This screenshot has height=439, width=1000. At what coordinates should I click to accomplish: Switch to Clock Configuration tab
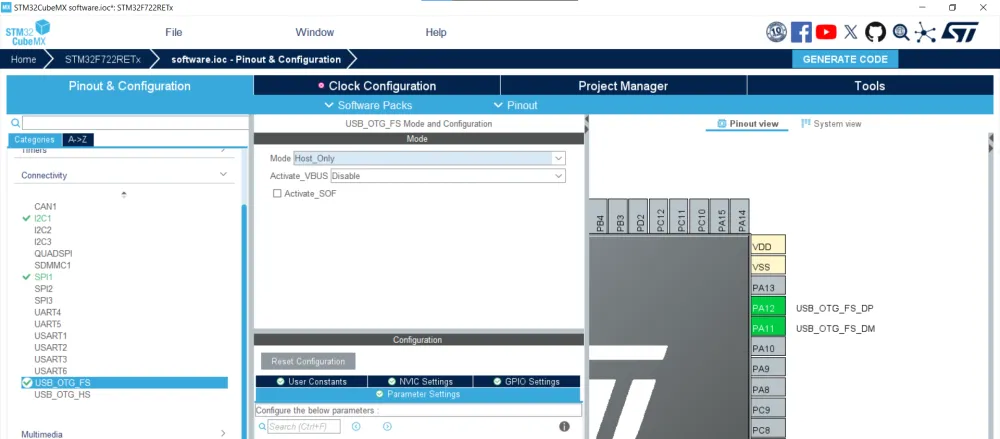click(377, 86)
